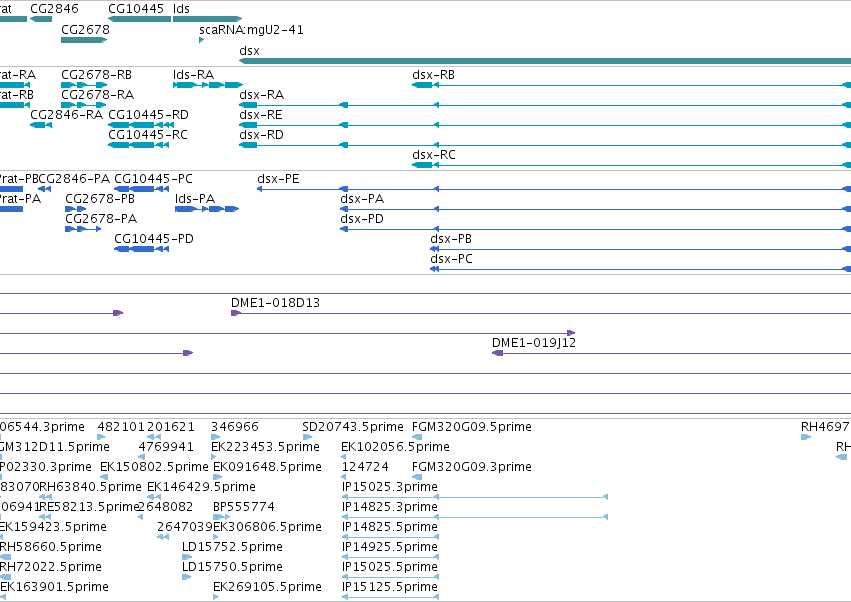Select the 4769941 EST label
This screenshot has width=851, height=602.
[166, 447]
